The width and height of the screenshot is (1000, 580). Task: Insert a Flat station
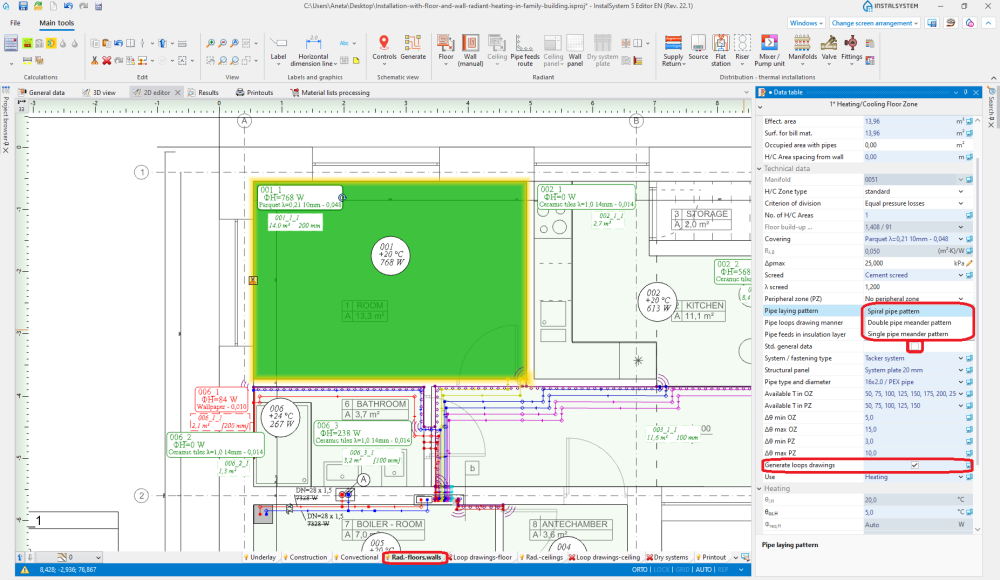click(721, 51)
